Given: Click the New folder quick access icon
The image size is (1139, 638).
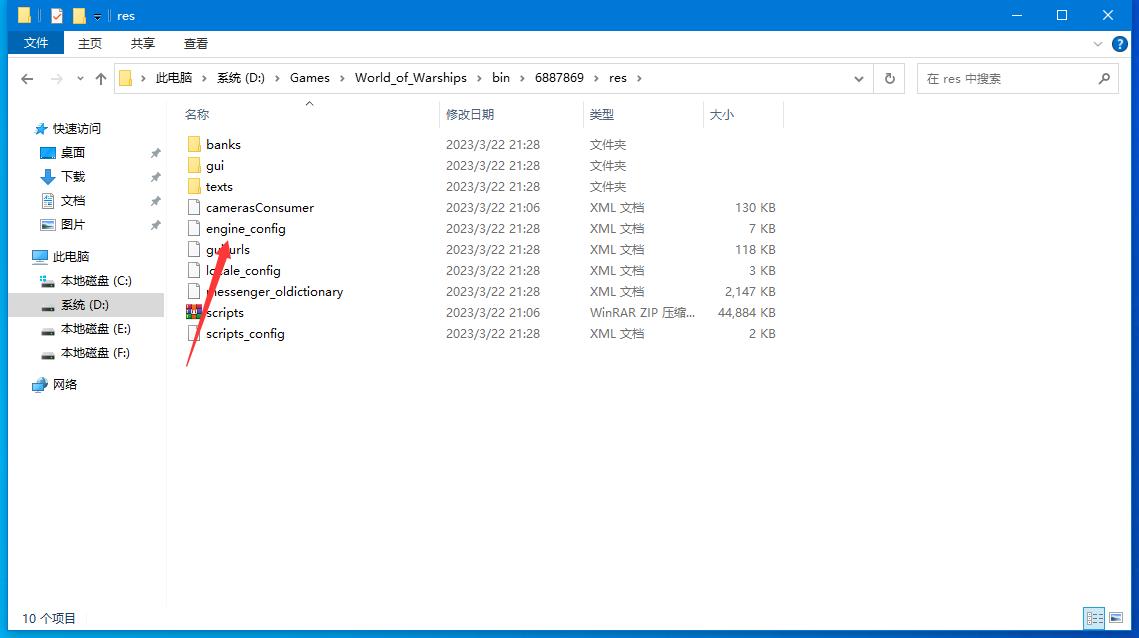Looking at the screenshot, I should (x=79, y=15).
